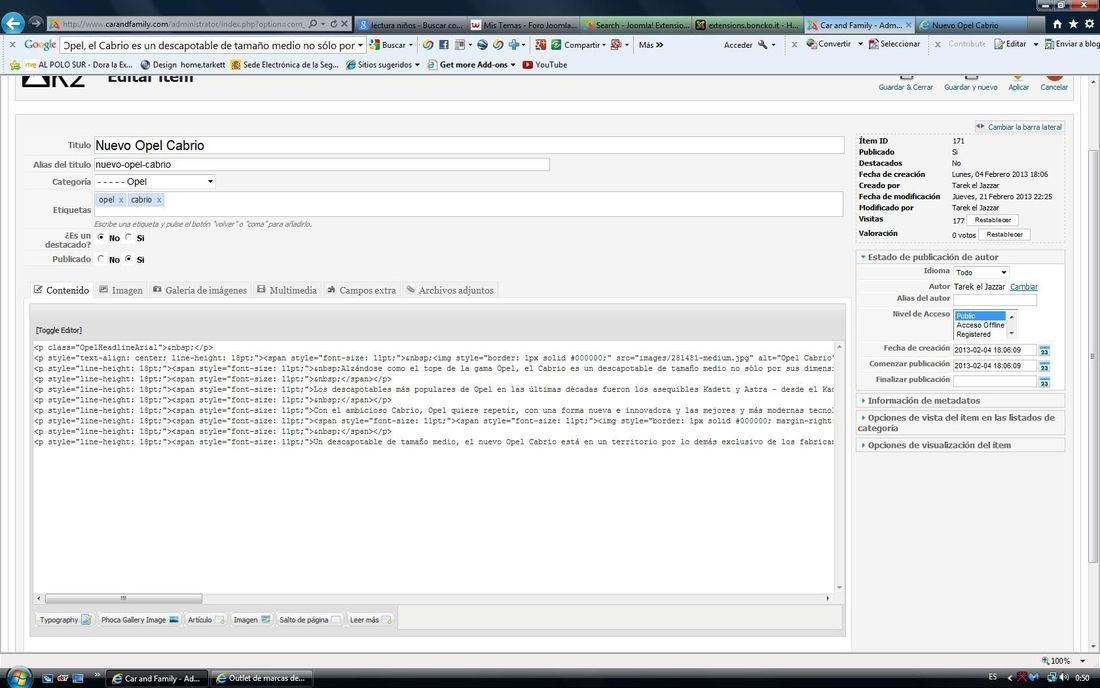Click the Toggle Editor link
This screenshot has width=1100, height=688.
click(59, 330)
